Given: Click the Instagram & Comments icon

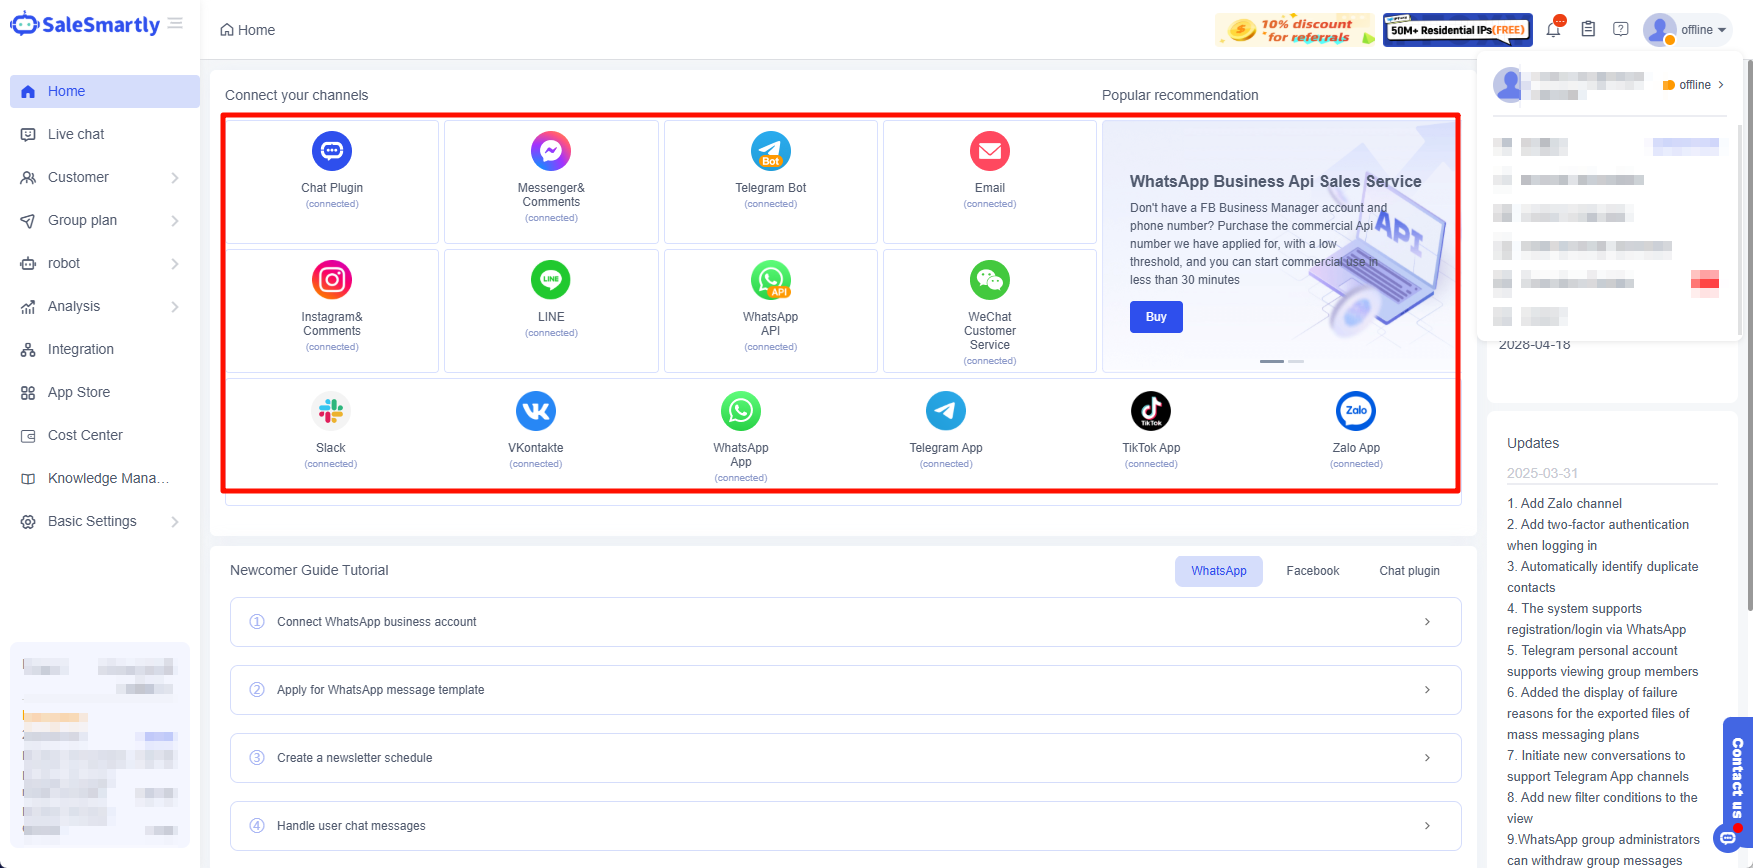Looking at the screenshot, I should [x=332, y=280].
